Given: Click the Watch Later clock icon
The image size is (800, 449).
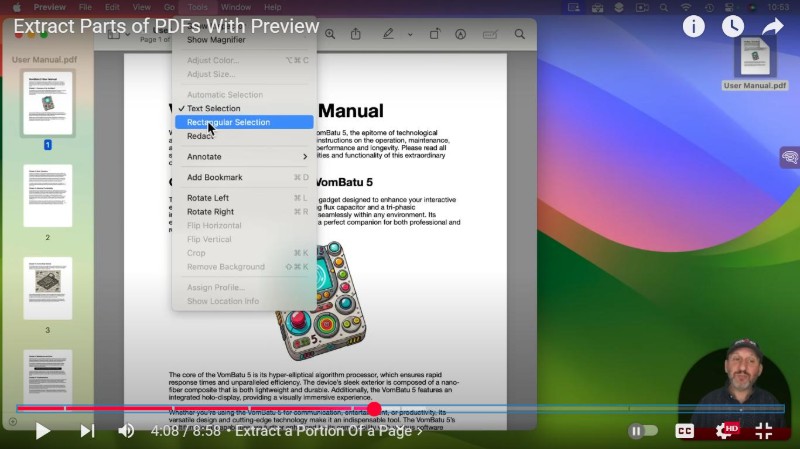Looking at the screenshot, I should click(733, 27).
